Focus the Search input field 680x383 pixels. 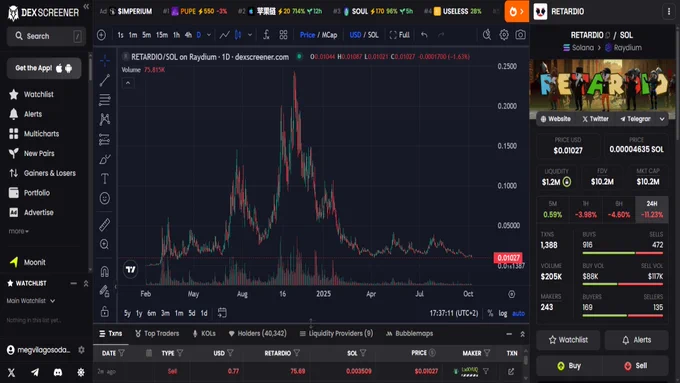point(46,36)
